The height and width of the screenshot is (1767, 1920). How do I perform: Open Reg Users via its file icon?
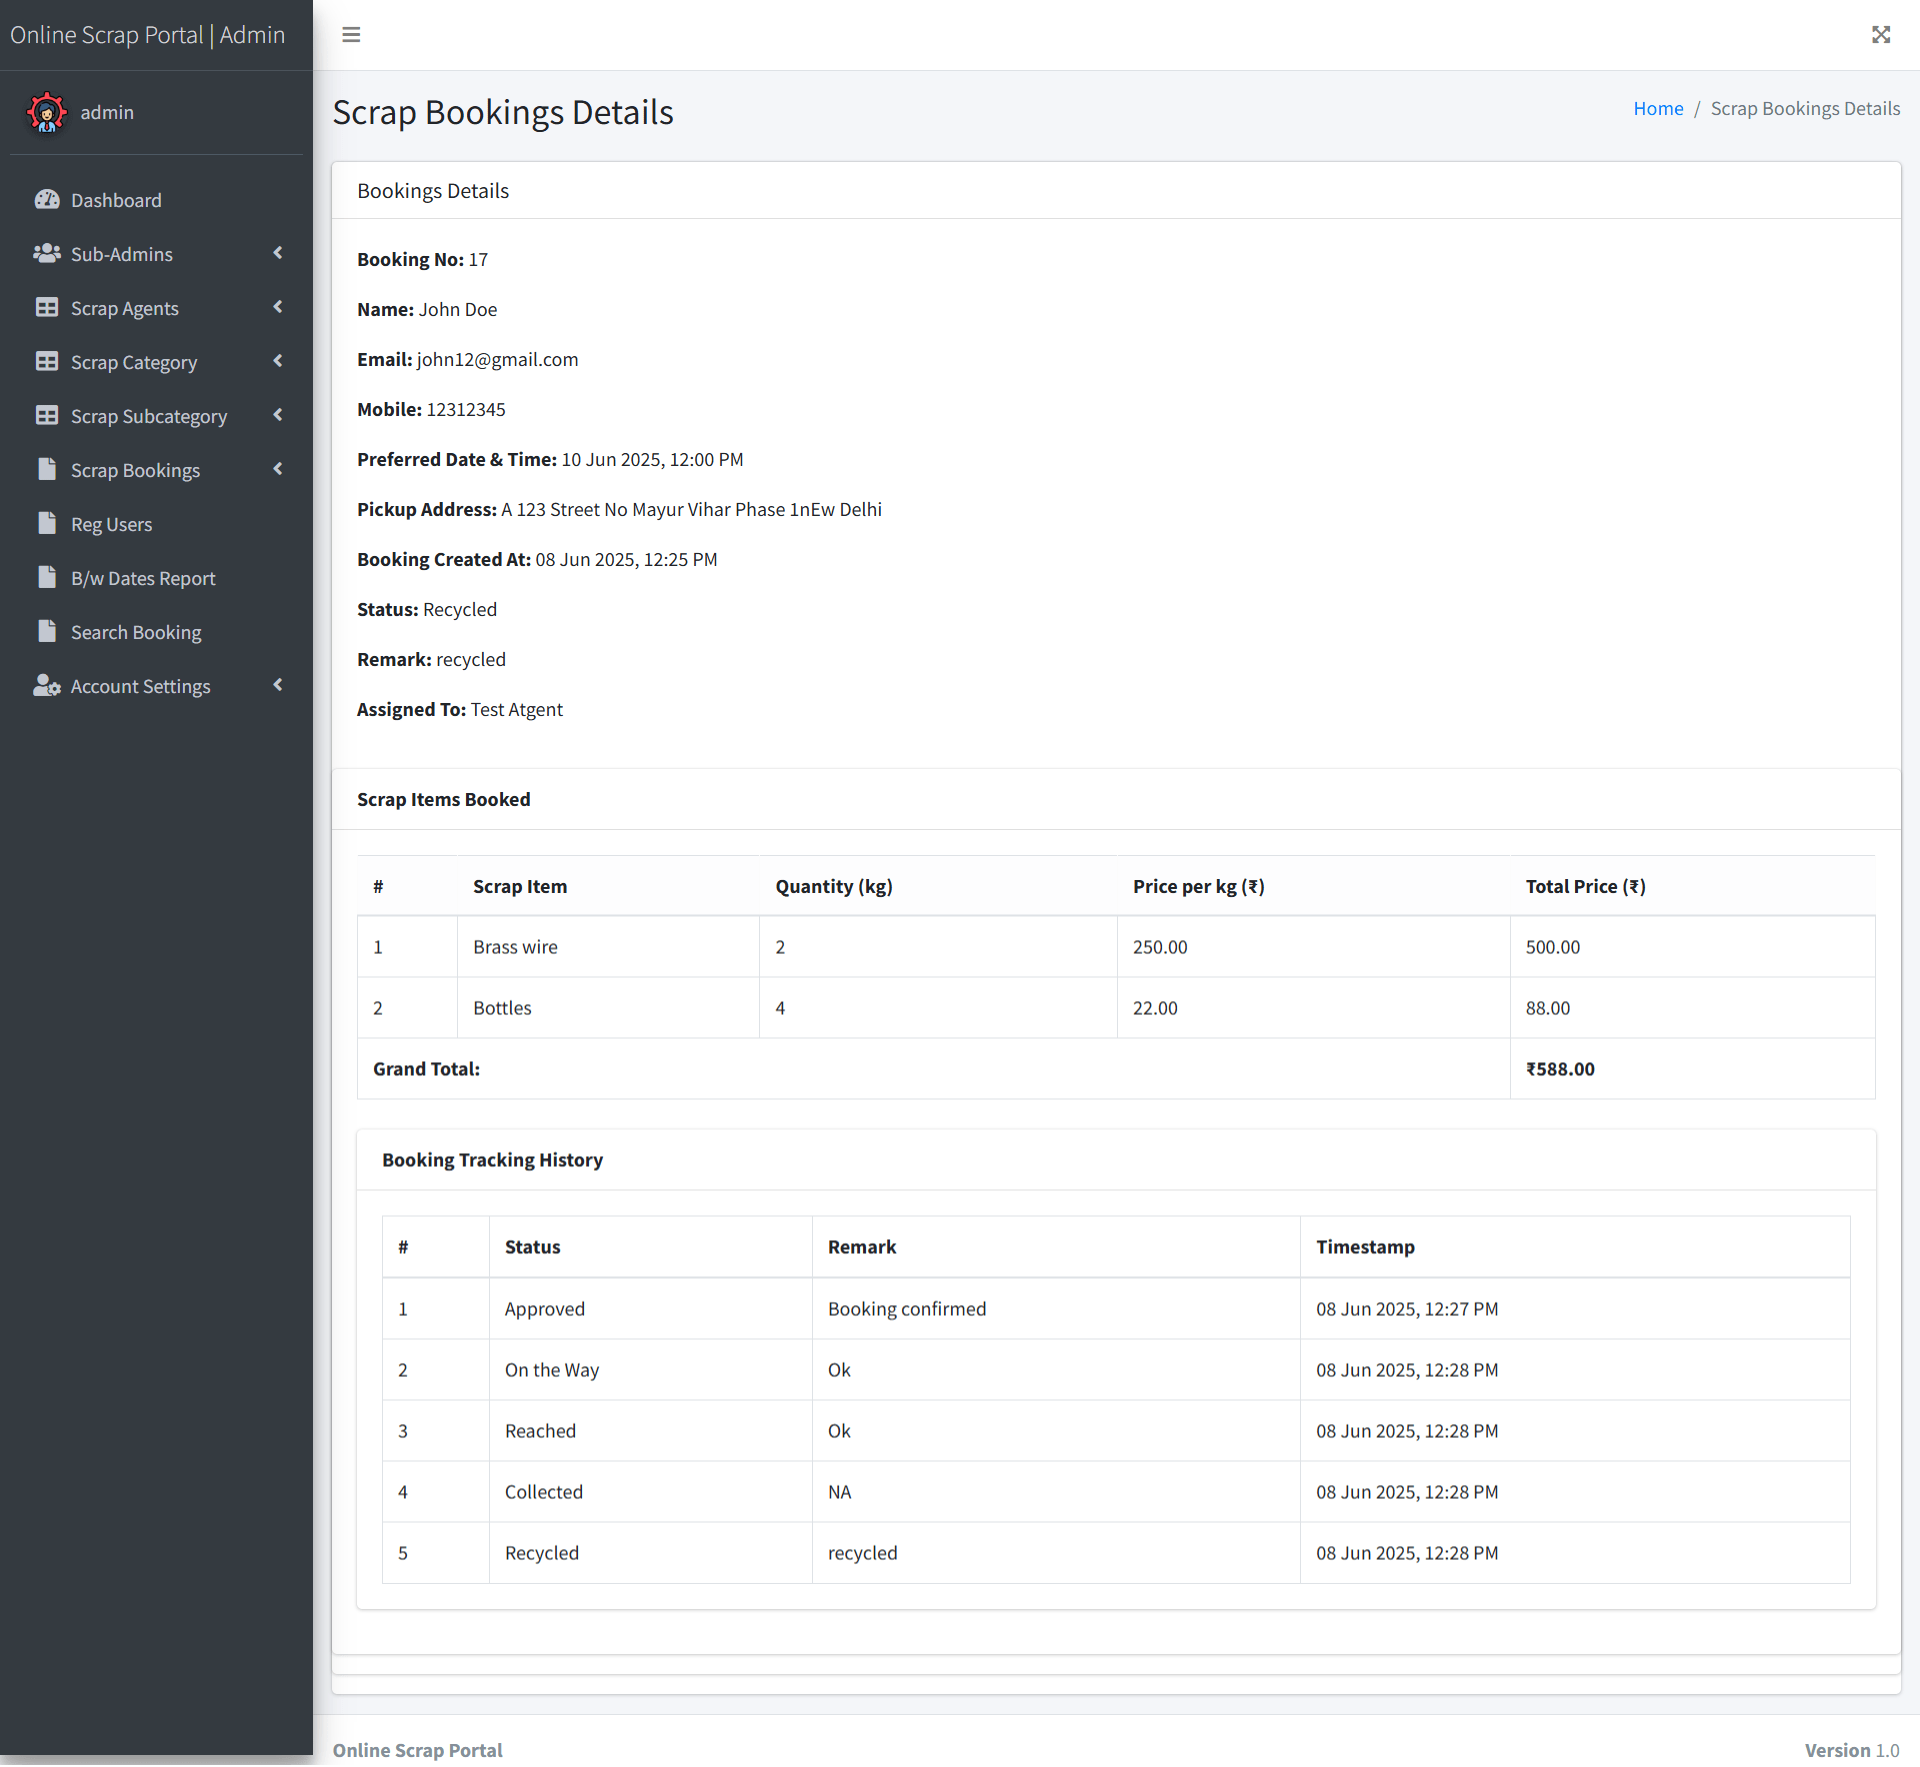click(x=47, y=524)
